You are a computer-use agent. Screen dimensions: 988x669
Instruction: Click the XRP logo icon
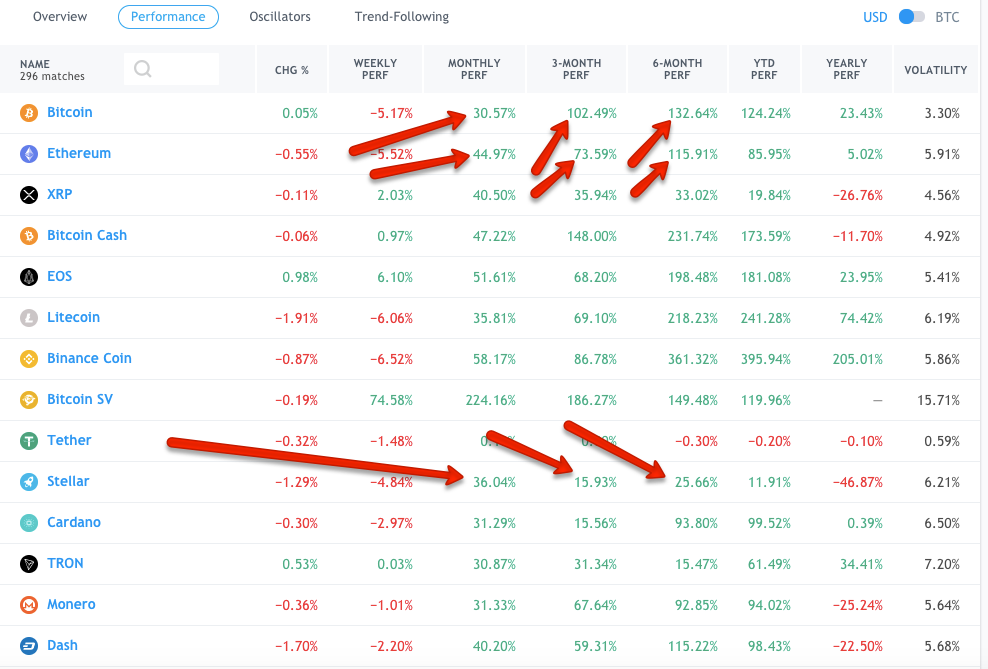[29, 195]
